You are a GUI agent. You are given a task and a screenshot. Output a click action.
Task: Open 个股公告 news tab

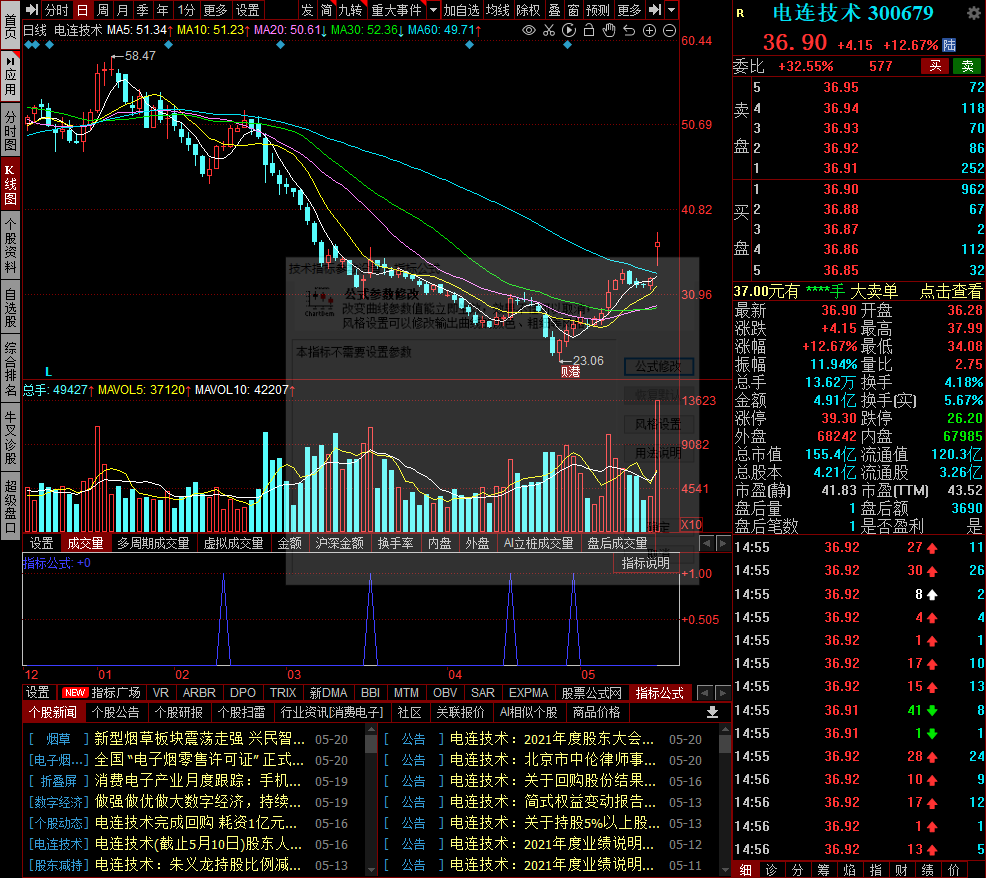coord(115,712)
